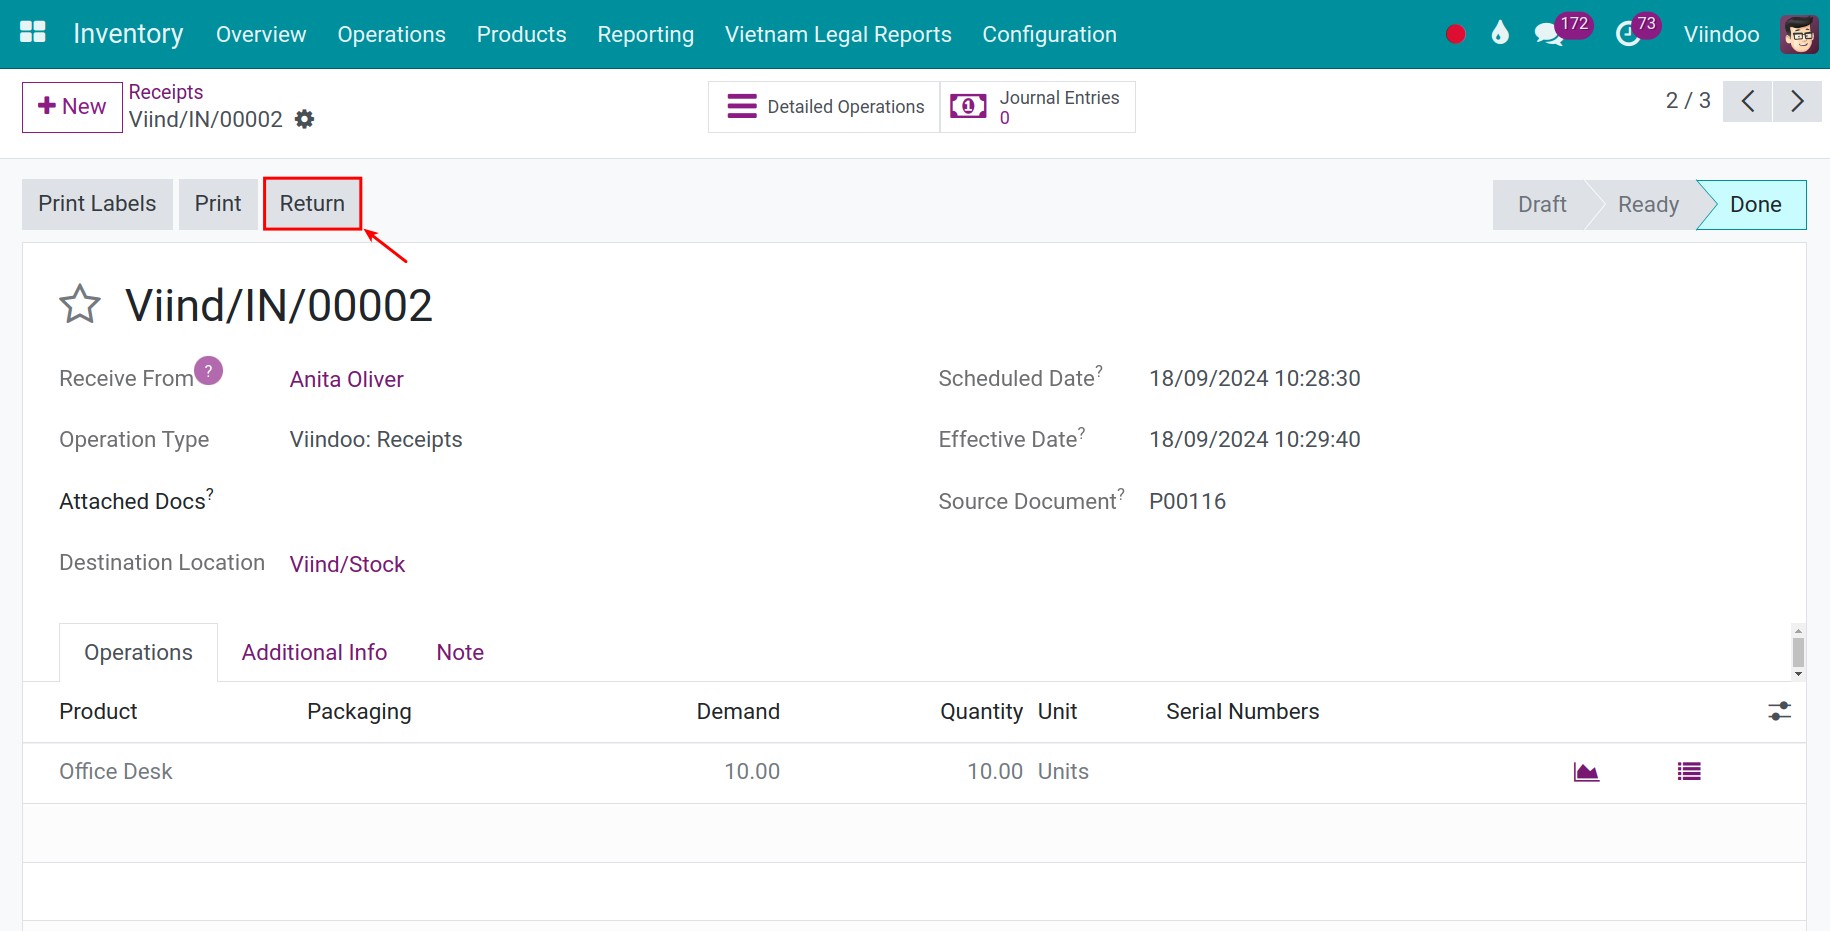Select the Operations tab

[138, 653]
